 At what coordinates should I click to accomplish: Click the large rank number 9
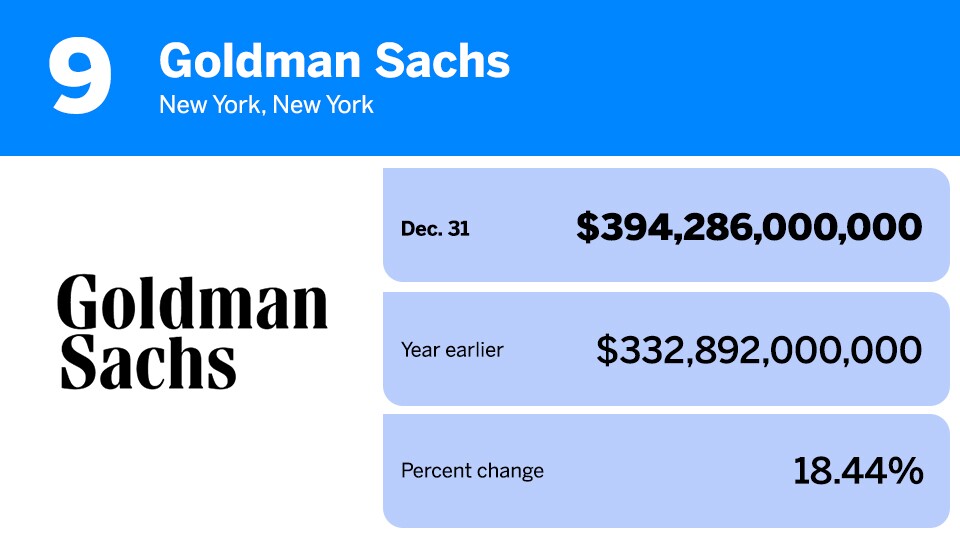point(80,77)
